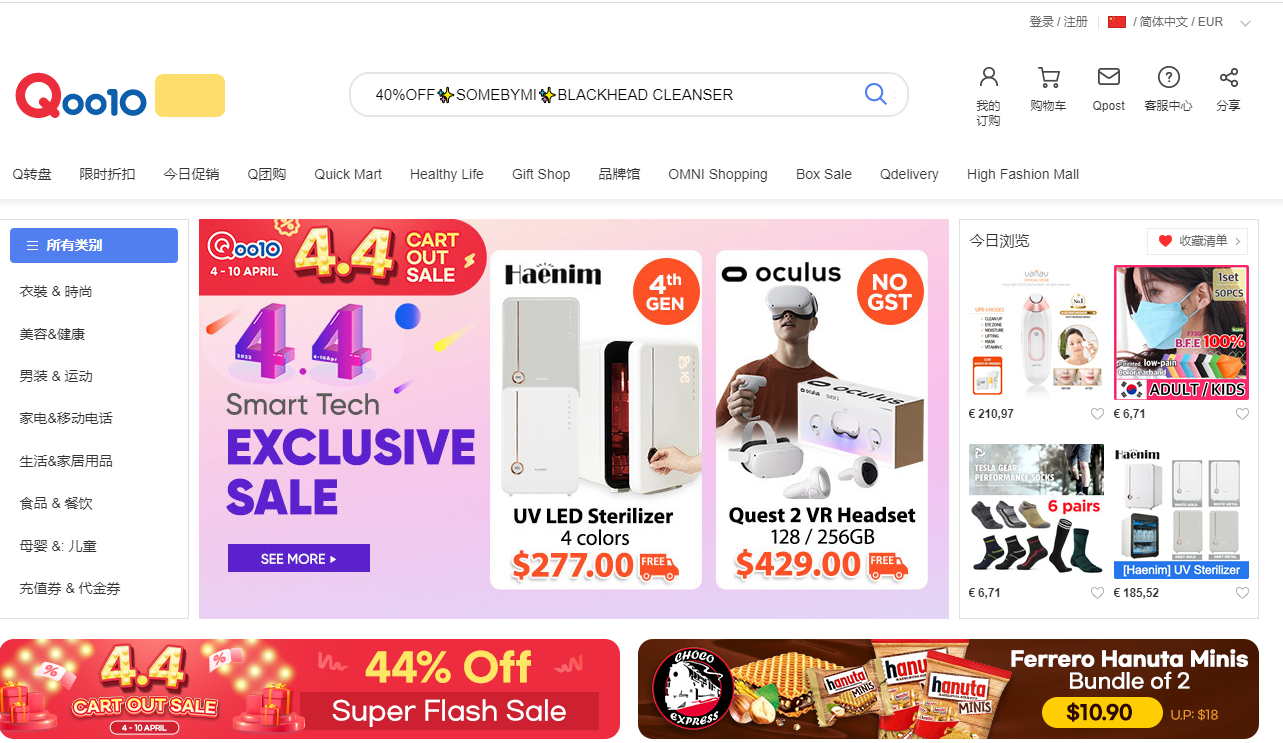Click the share icon

pyautogui.click(x=1229, y=77)
